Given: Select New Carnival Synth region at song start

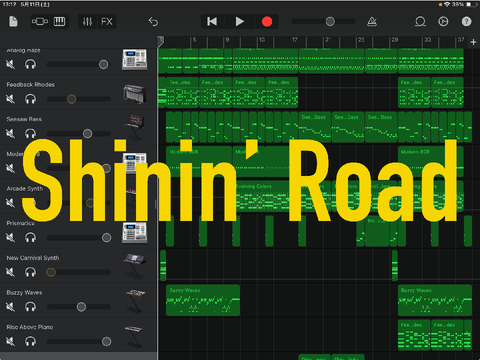Looking at the screenshot, I should pyautogui.click(x=163, y=265).
